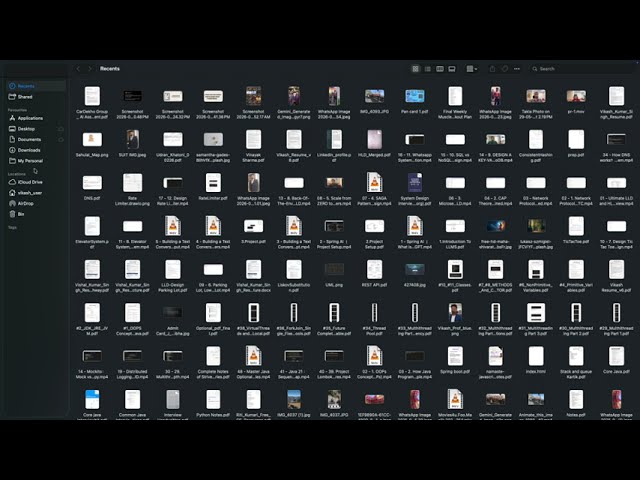640x480 pixels.
Task: Click the Forward navigation arrow
Action: [90, 69]
